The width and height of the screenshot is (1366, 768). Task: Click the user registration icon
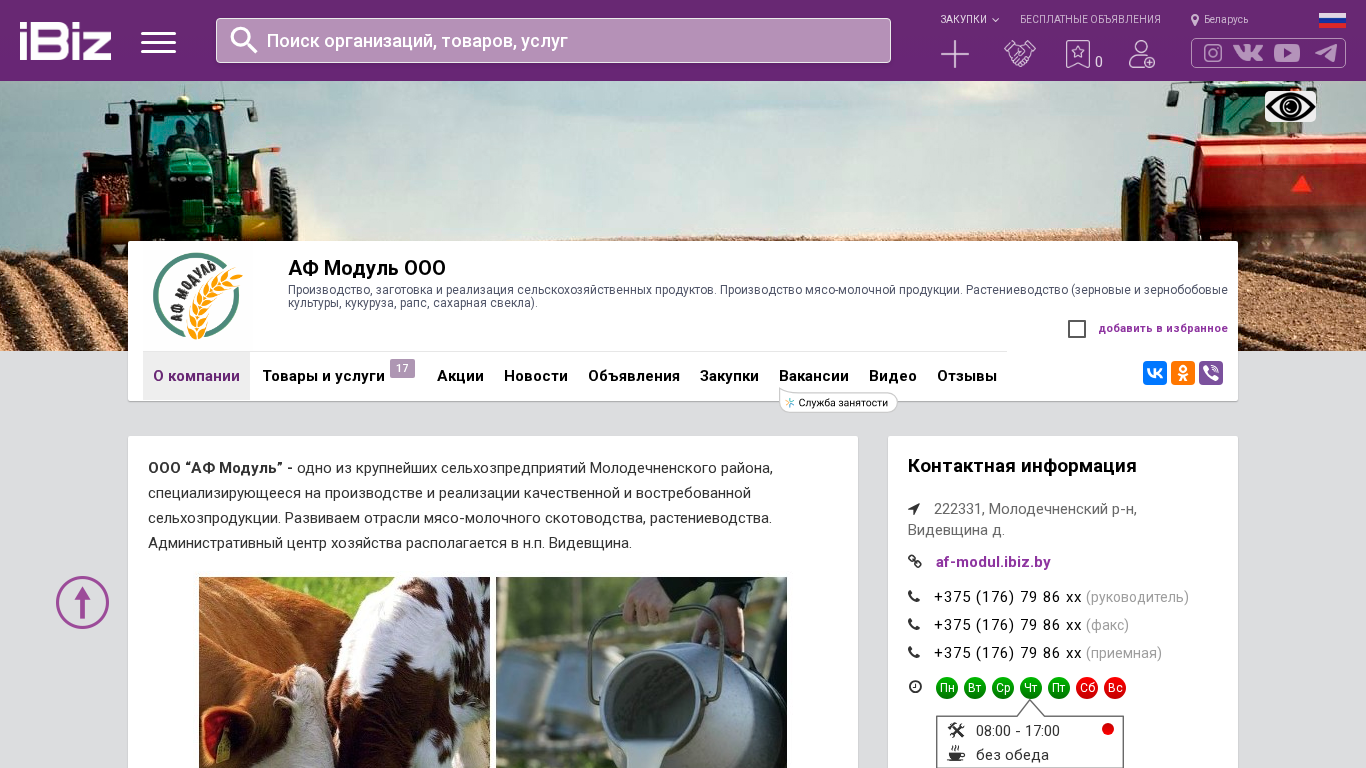pyautogui.click(x=1142, y=54)
